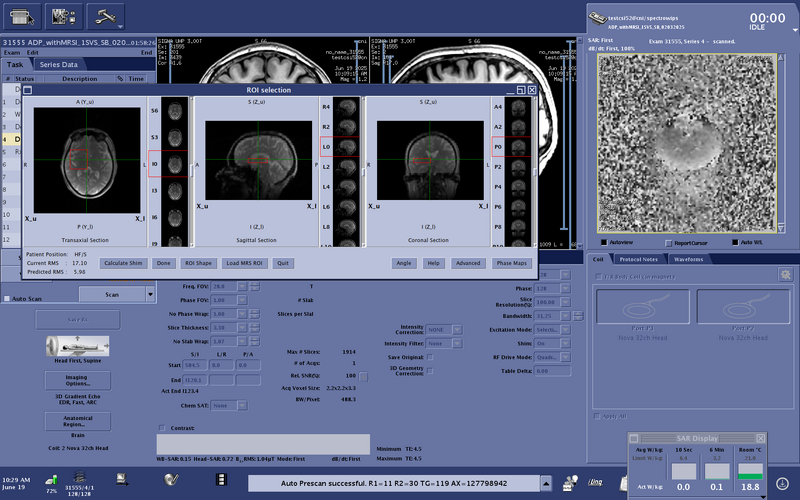Open the SAR Display window menu icon
The height and width of the screenshot is (500, 800).
click(x=634, y=438)
